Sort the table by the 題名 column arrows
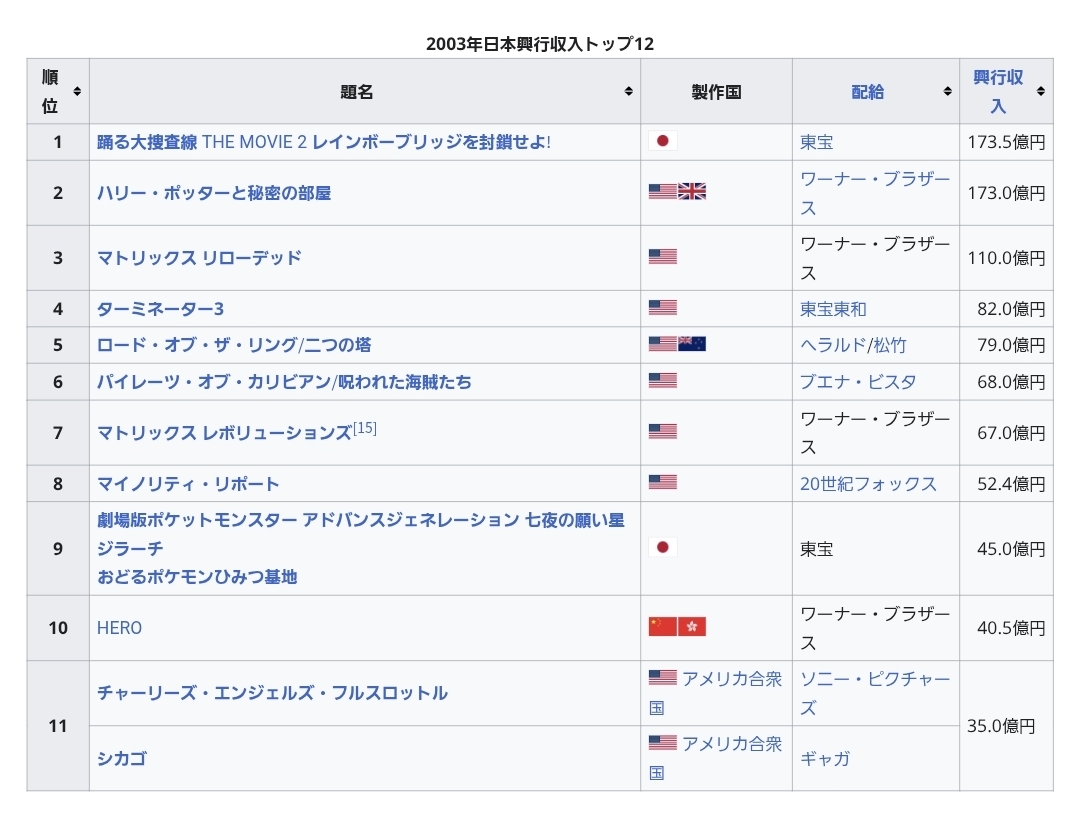Image resolution: width=1080 pixels, height=818 pixels. click(628, 91)
